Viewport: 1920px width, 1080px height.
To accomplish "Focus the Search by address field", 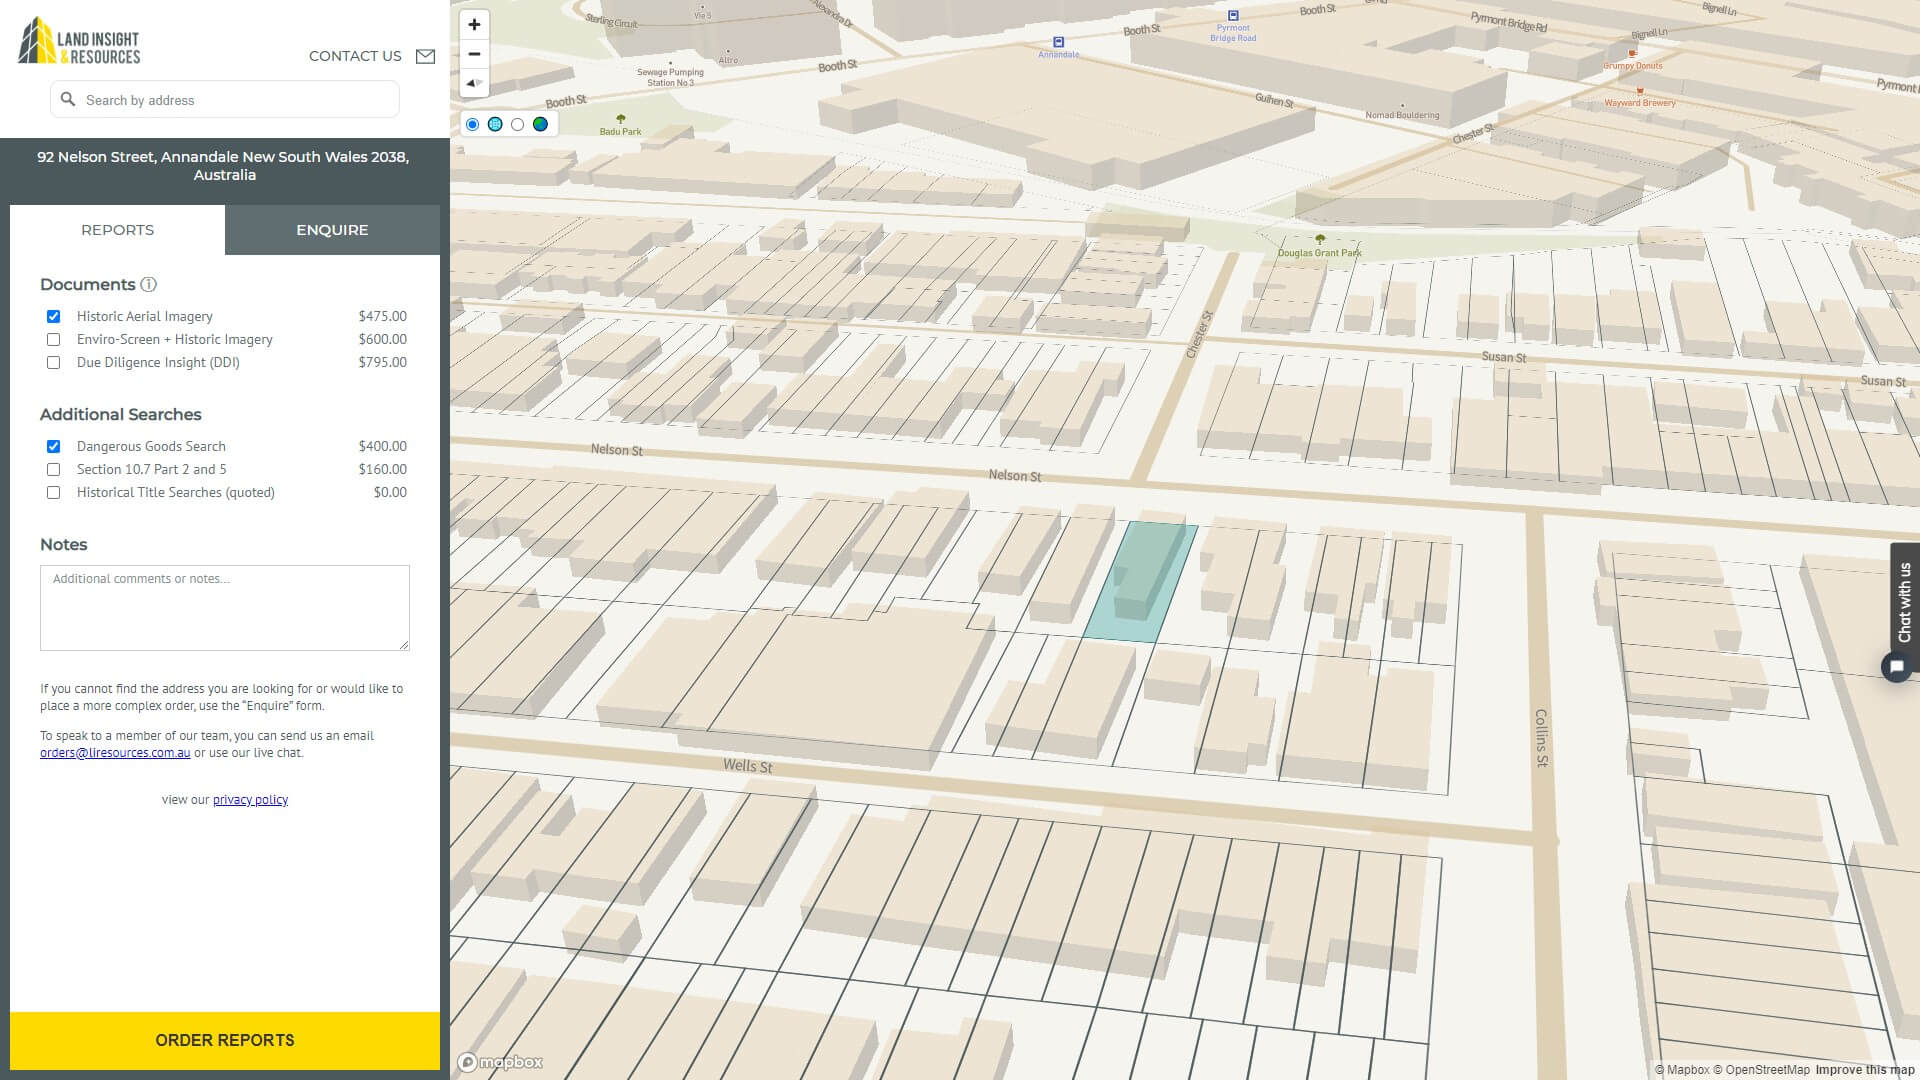I will (225, 99).
